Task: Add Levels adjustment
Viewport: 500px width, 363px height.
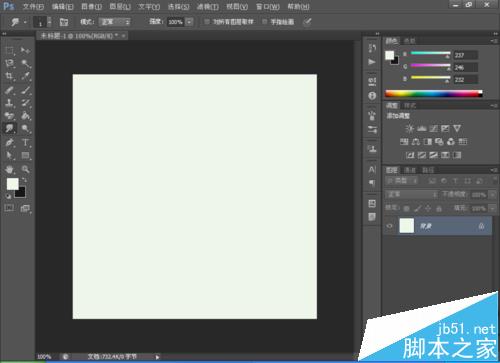Action: (x=422, y=129)
